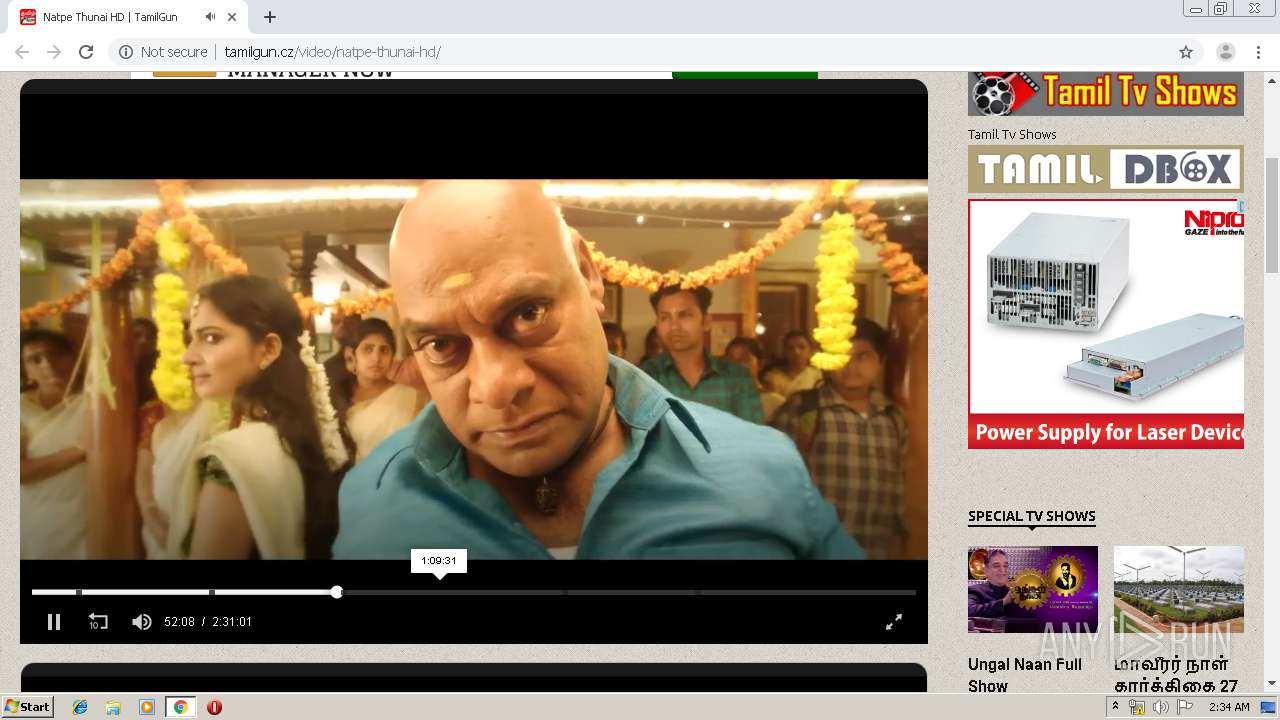Click the Tamil Tv Shows text link
This screenshot has width=1280, height=720.
click(x=1012, y=134)
